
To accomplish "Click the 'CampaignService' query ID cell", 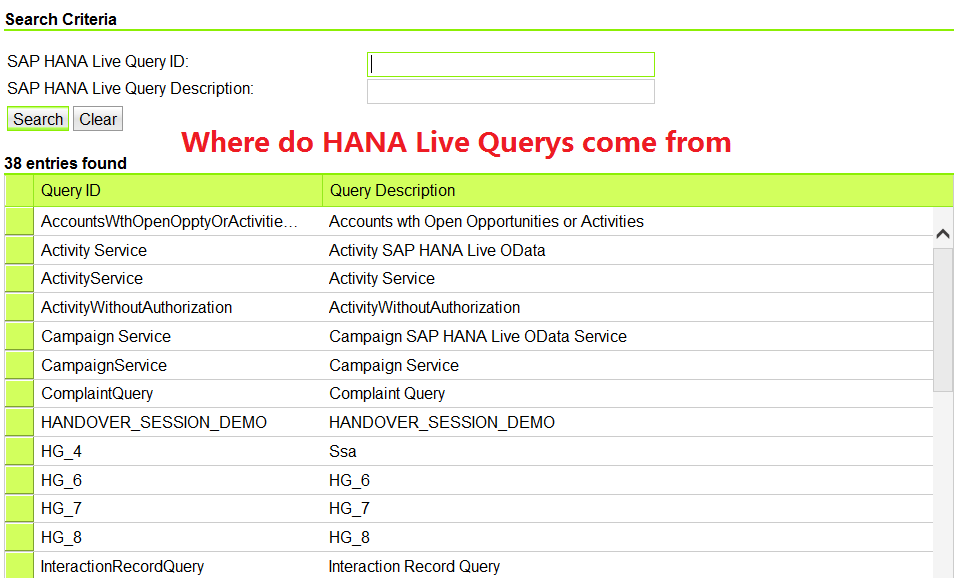I will coord(104,365).
